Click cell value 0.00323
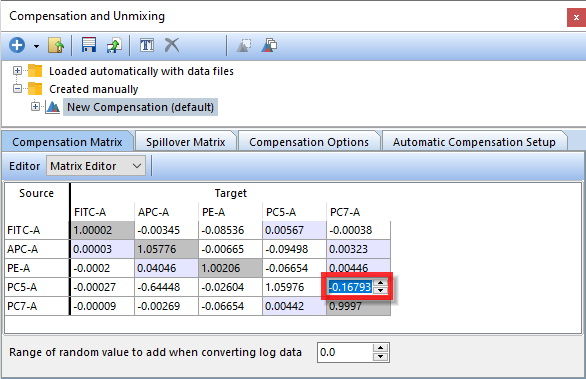Image resolution: width=586 pixels, height=379 pixels. pyautogui.click(x=358, y=249)
